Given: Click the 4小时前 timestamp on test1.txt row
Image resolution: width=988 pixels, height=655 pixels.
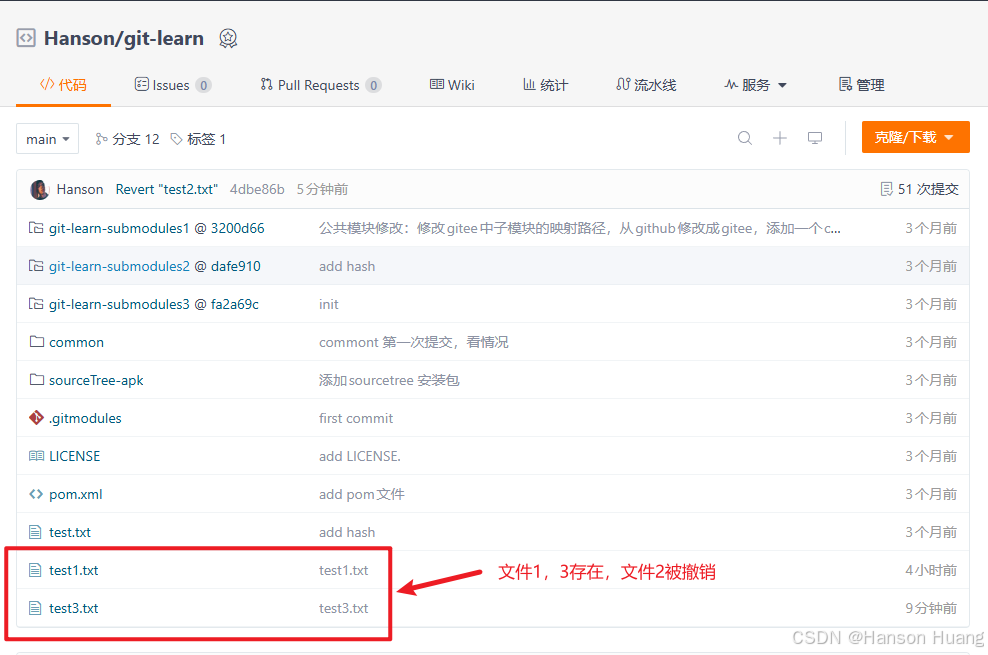Looking at the screenshot, I should 931,570.
